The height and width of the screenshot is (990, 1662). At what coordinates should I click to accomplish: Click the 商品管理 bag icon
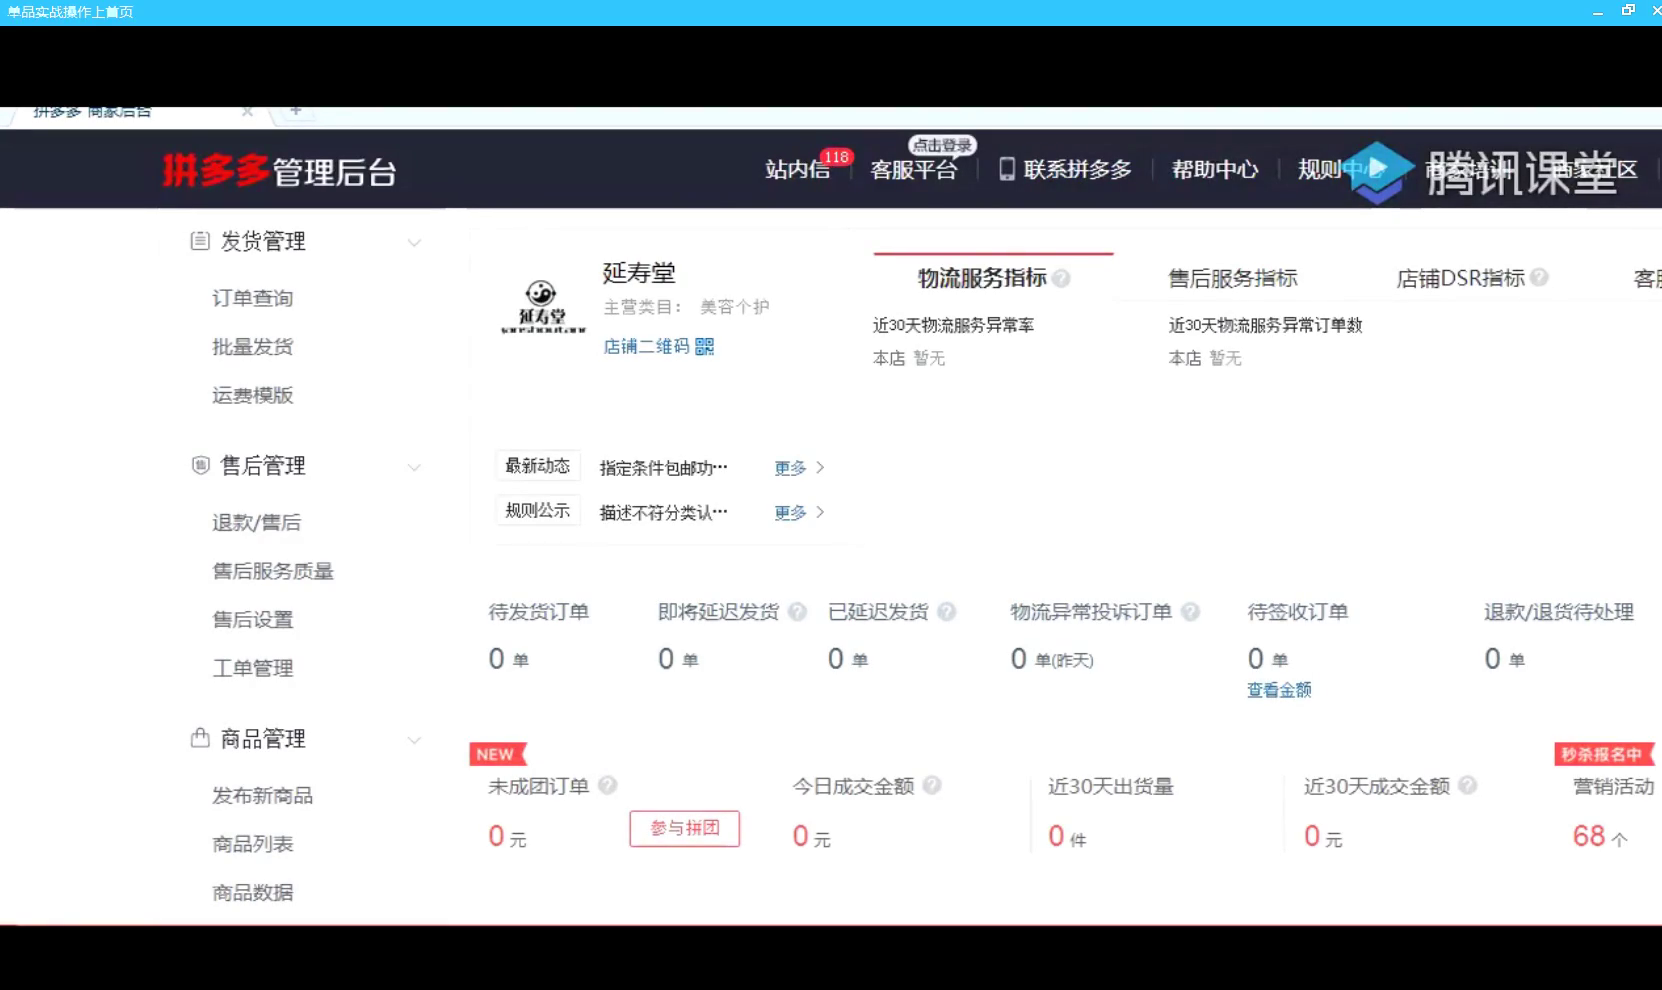point(200,738)
